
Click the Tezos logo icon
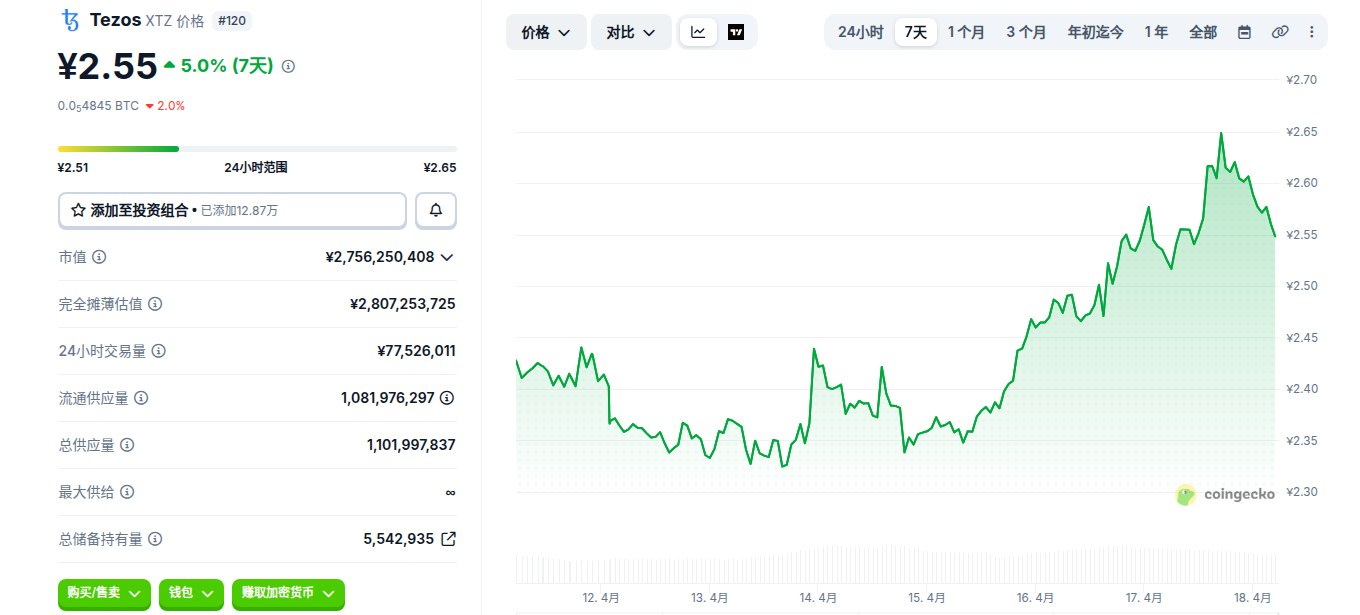pyautogui.click(x=70, y=20)
